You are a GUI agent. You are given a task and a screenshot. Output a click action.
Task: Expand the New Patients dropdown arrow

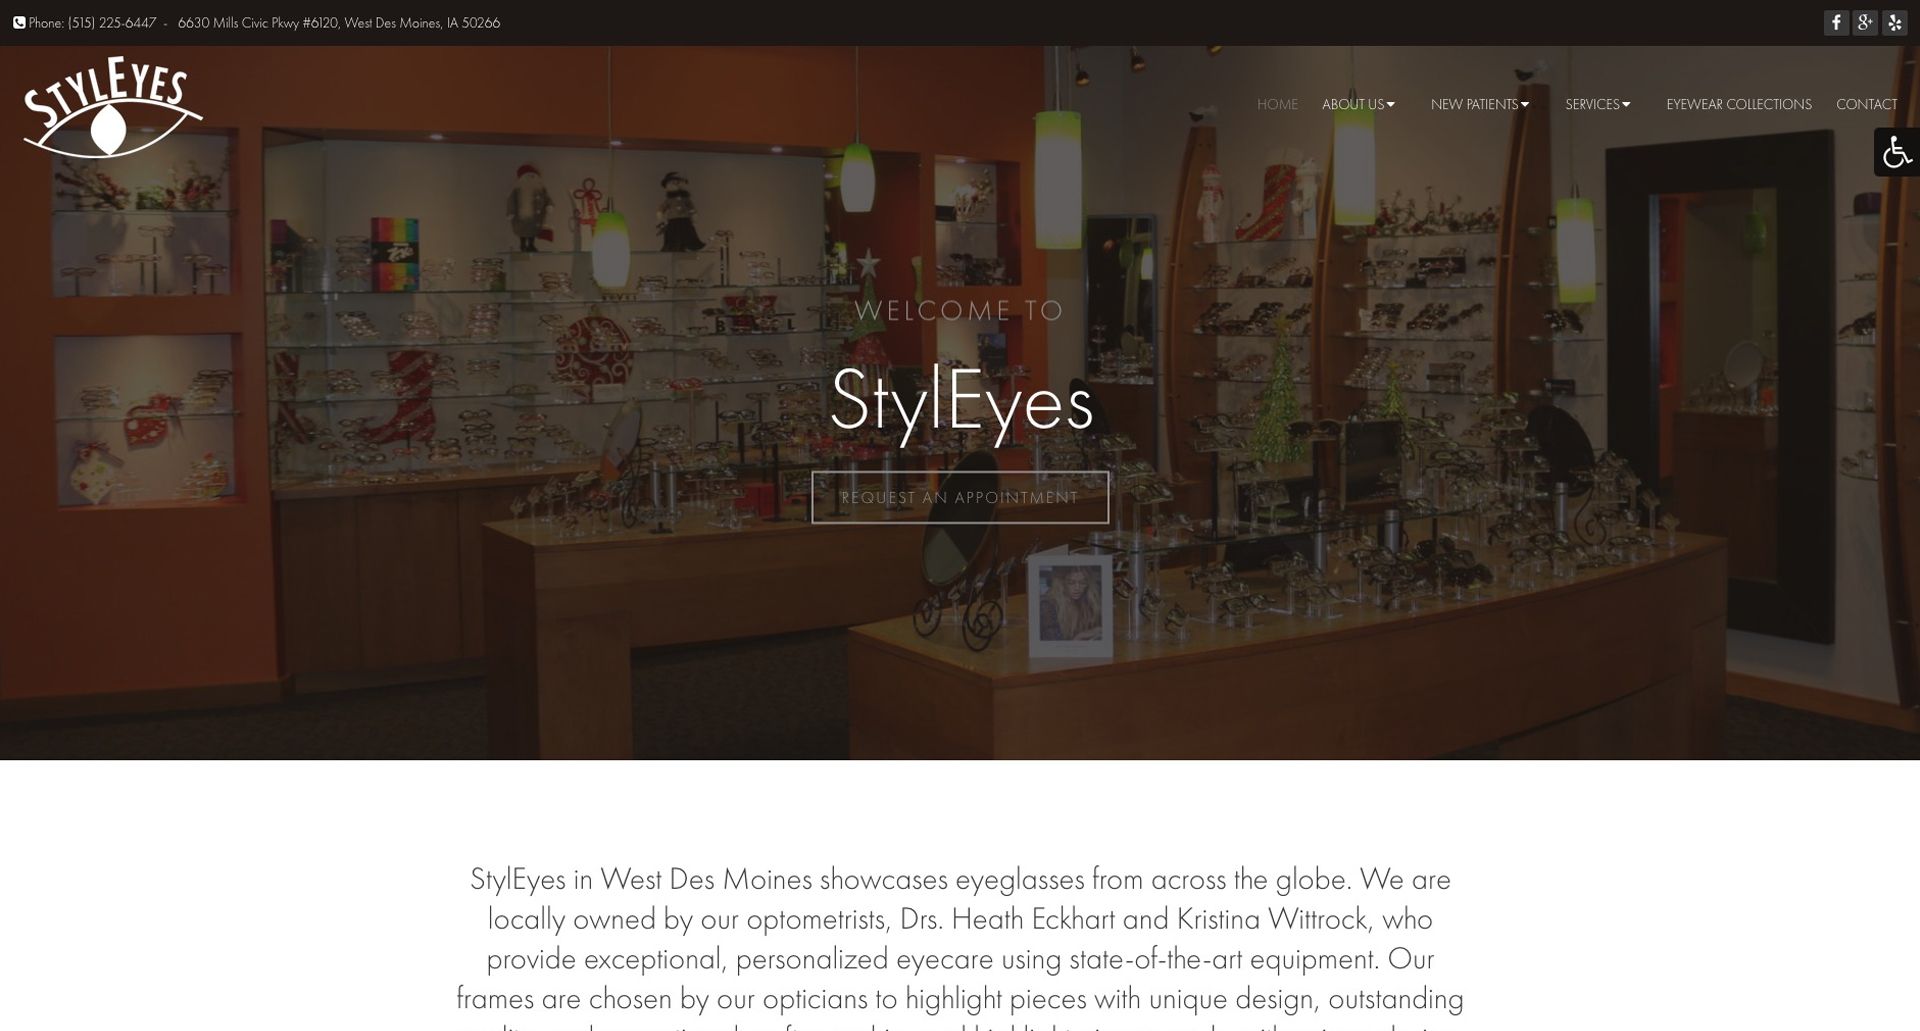click(1525, 104)
